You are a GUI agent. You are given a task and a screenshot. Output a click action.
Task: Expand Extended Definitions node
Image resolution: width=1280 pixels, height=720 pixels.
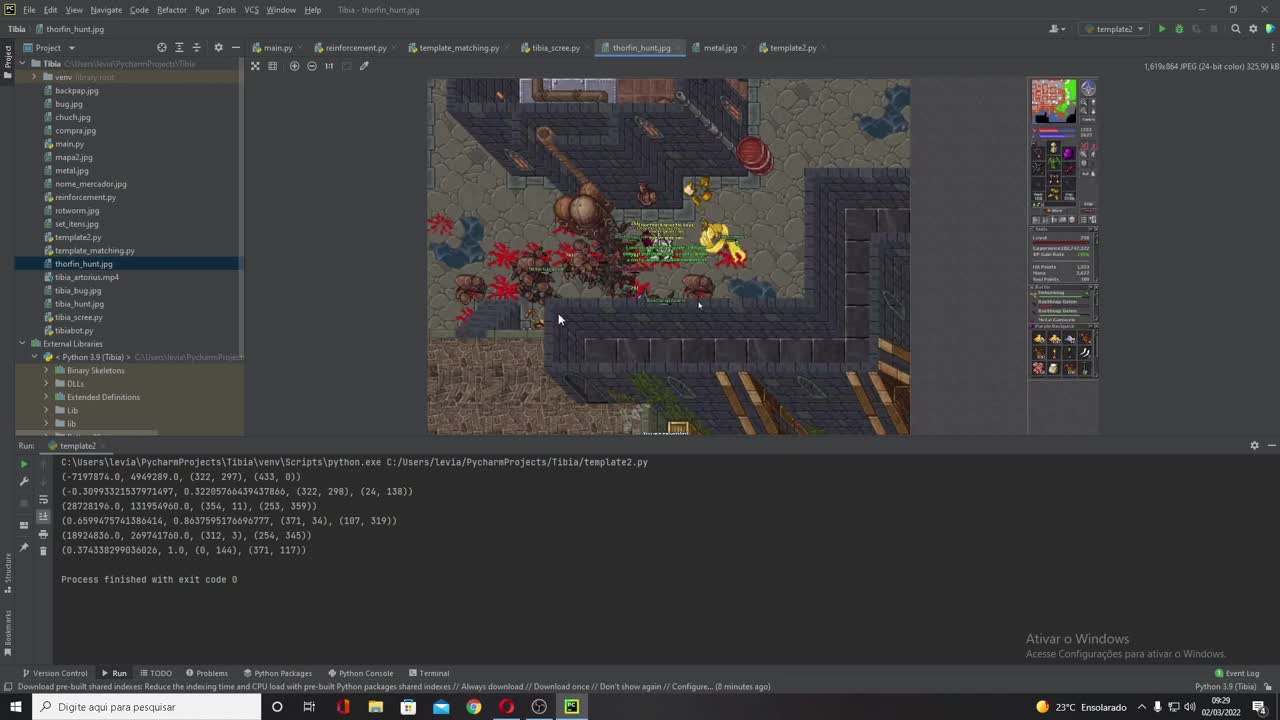pos(46,397)
